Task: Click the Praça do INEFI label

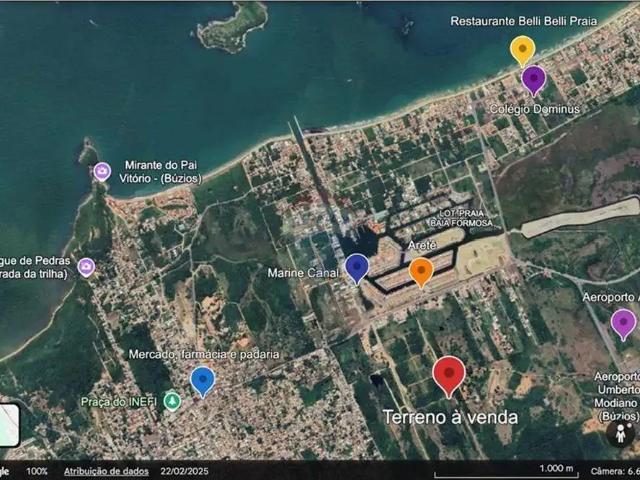Action: (x=119, y=402)
